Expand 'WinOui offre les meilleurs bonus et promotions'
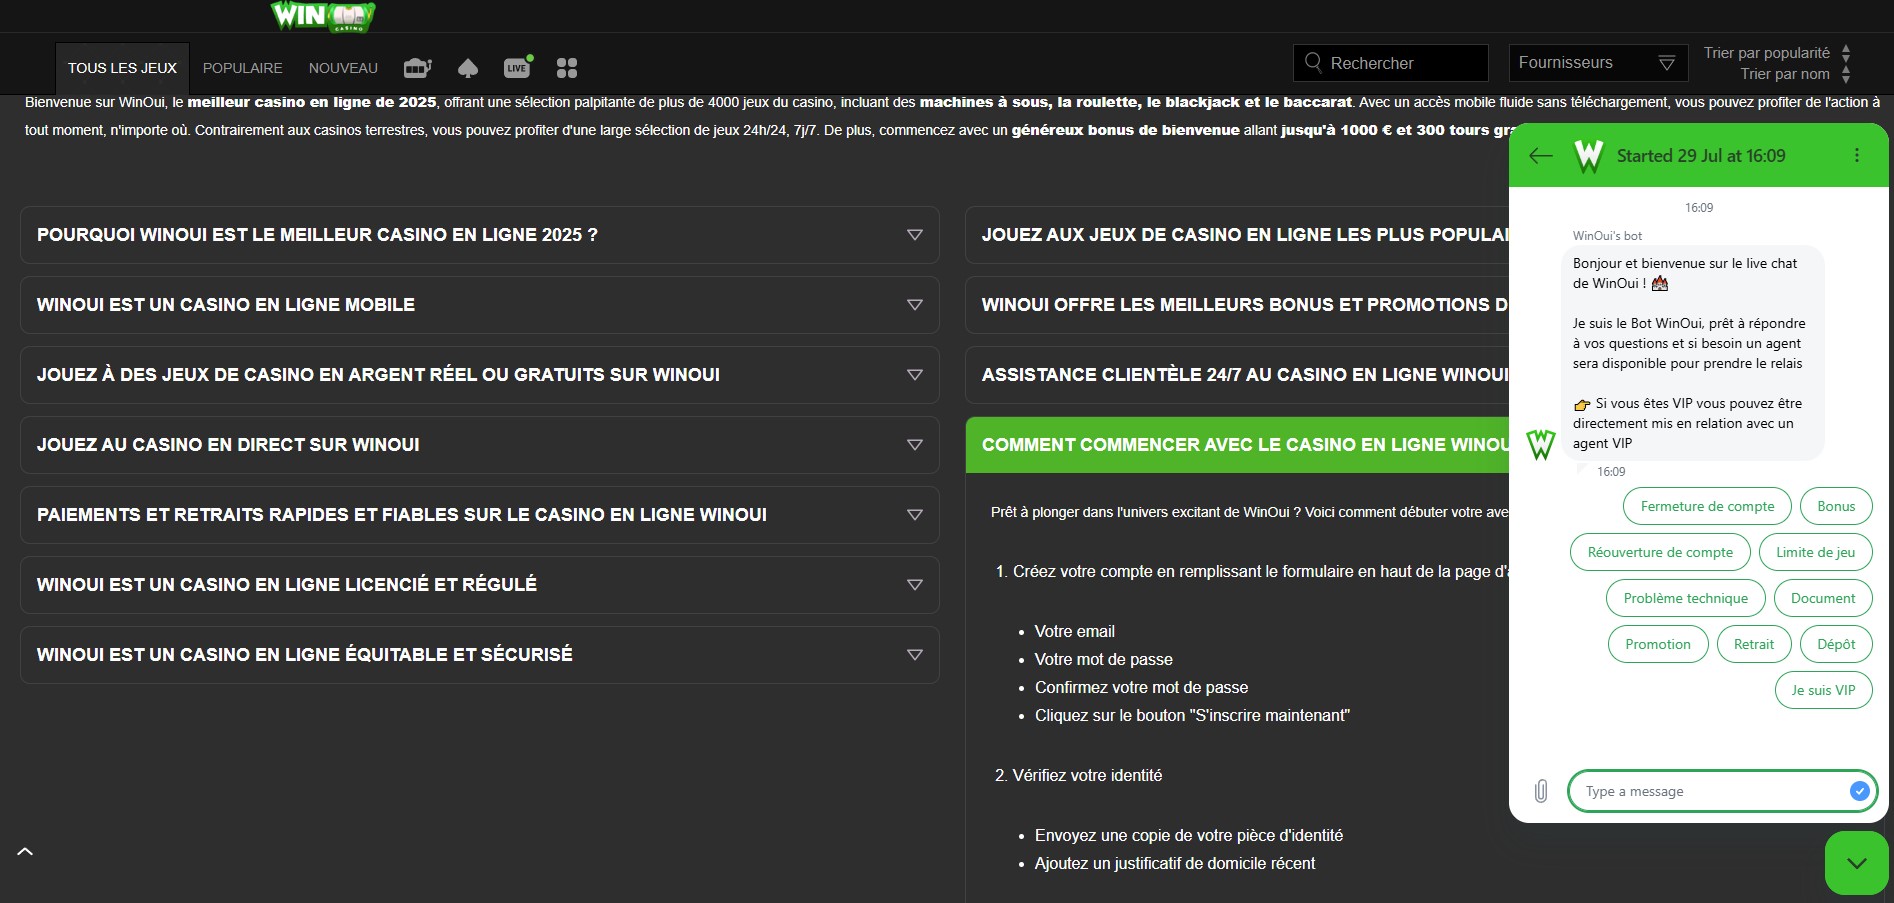This screenshot has width=1894, height=903. [x=1237, y=305]
